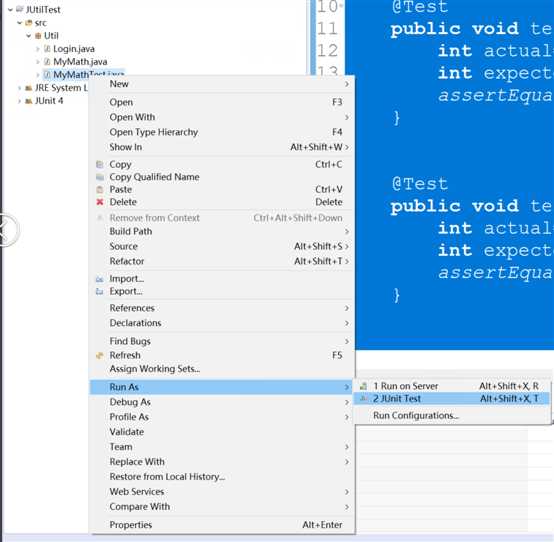The width and height of the screenshot is (554, 542).
Task: Click line number 11 in editor gutter
Action: [327, 29]
